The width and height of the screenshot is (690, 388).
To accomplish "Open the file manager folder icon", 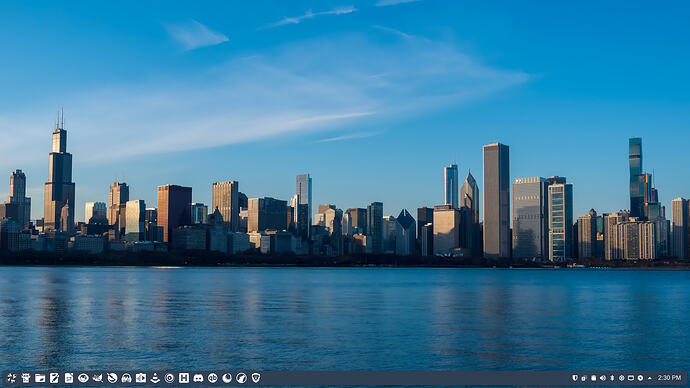I will point(40,378).
